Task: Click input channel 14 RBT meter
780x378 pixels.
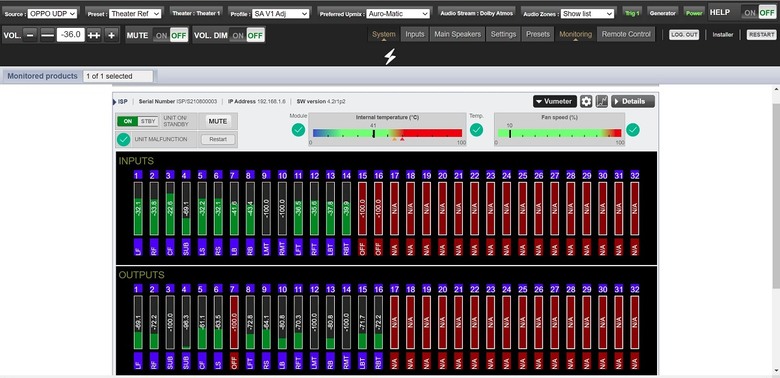Action: (x=346, y=208)
